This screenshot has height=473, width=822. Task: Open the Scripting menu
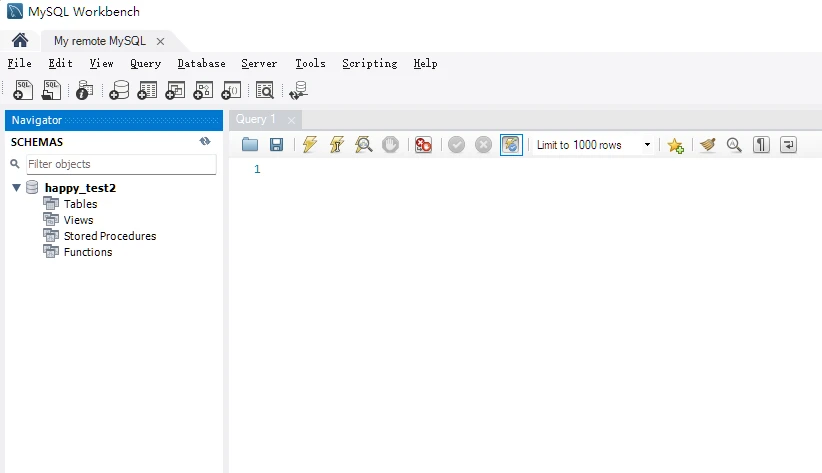[x=370, y=63]
